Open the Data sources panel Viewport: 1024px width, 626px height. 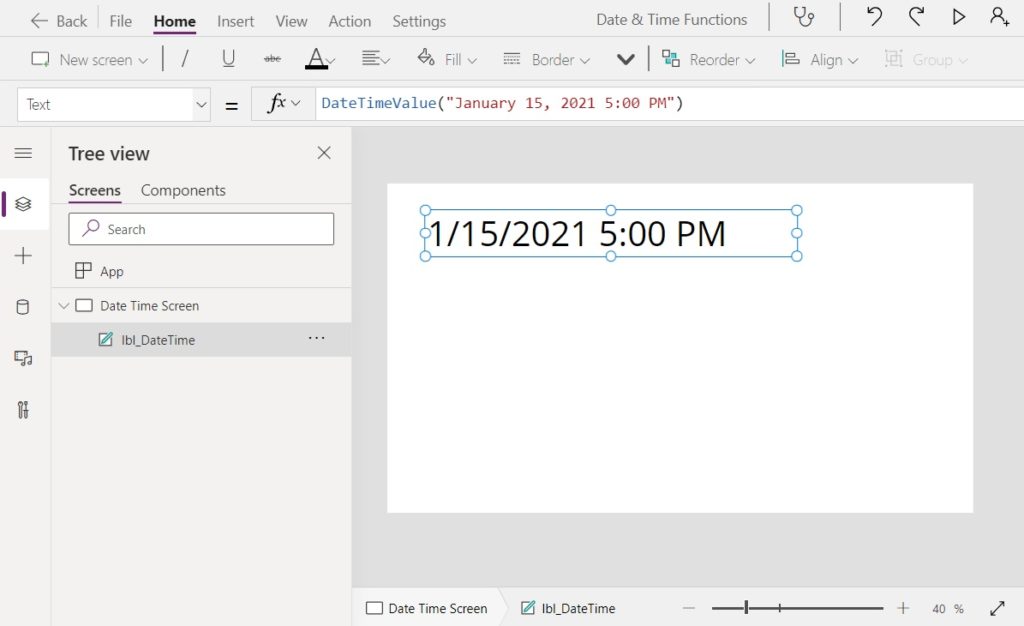pyautogui.click(x=22, y=306)
